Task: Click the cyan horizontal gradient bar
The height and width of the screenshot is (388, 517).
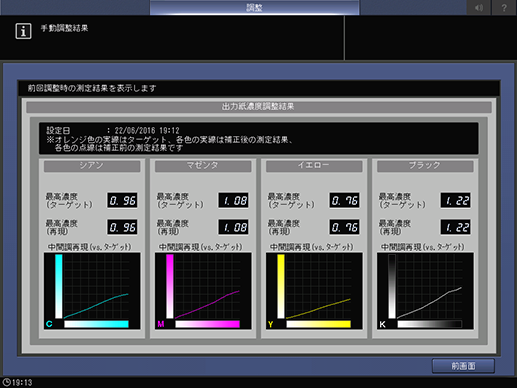Action: tap(96, 324)
